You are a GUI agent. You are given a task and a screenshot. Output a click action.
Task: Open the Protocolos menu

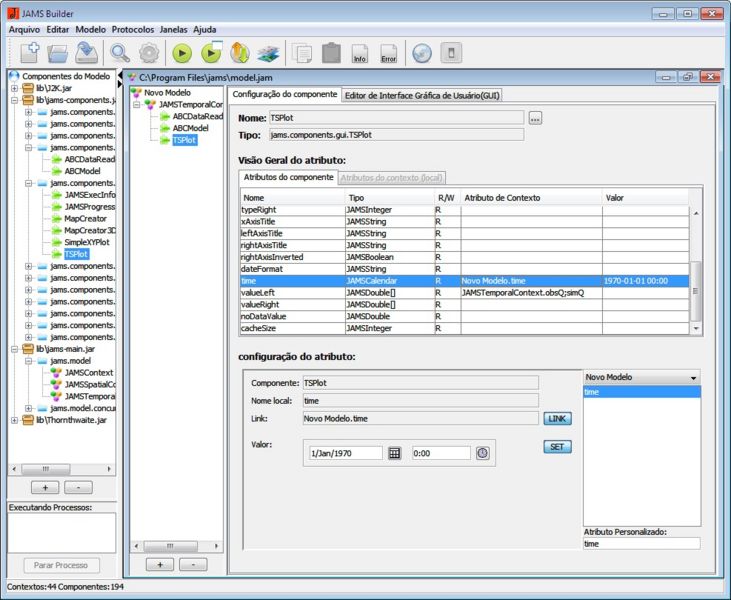point(133,30)
